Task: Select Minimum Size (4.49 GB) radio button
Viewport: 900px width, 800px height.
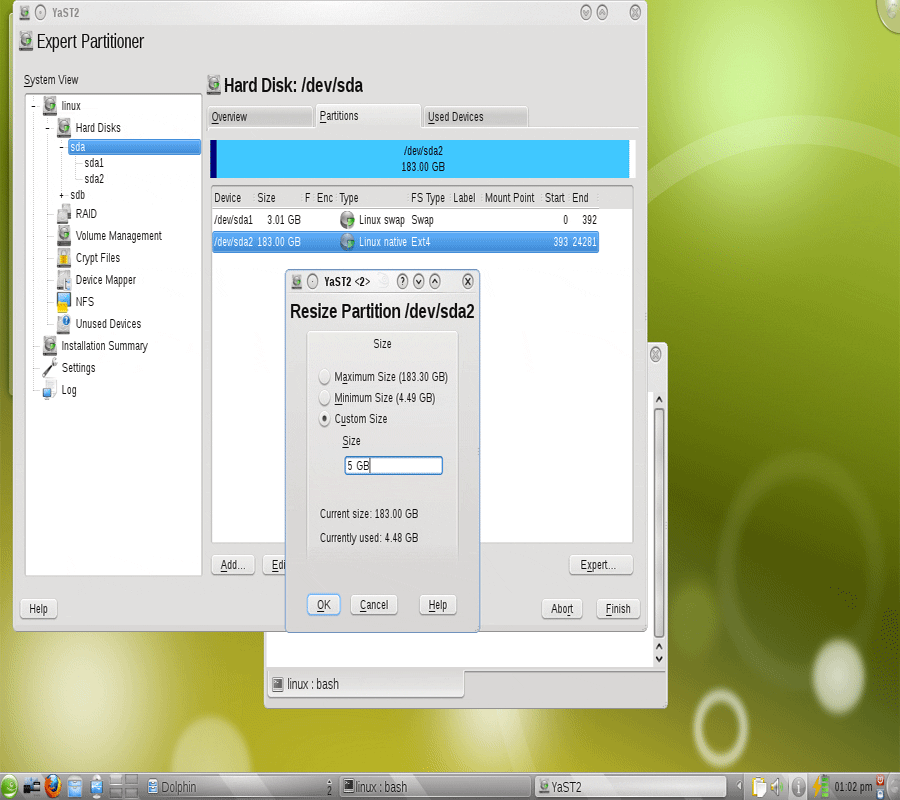Action: [324, 398]
